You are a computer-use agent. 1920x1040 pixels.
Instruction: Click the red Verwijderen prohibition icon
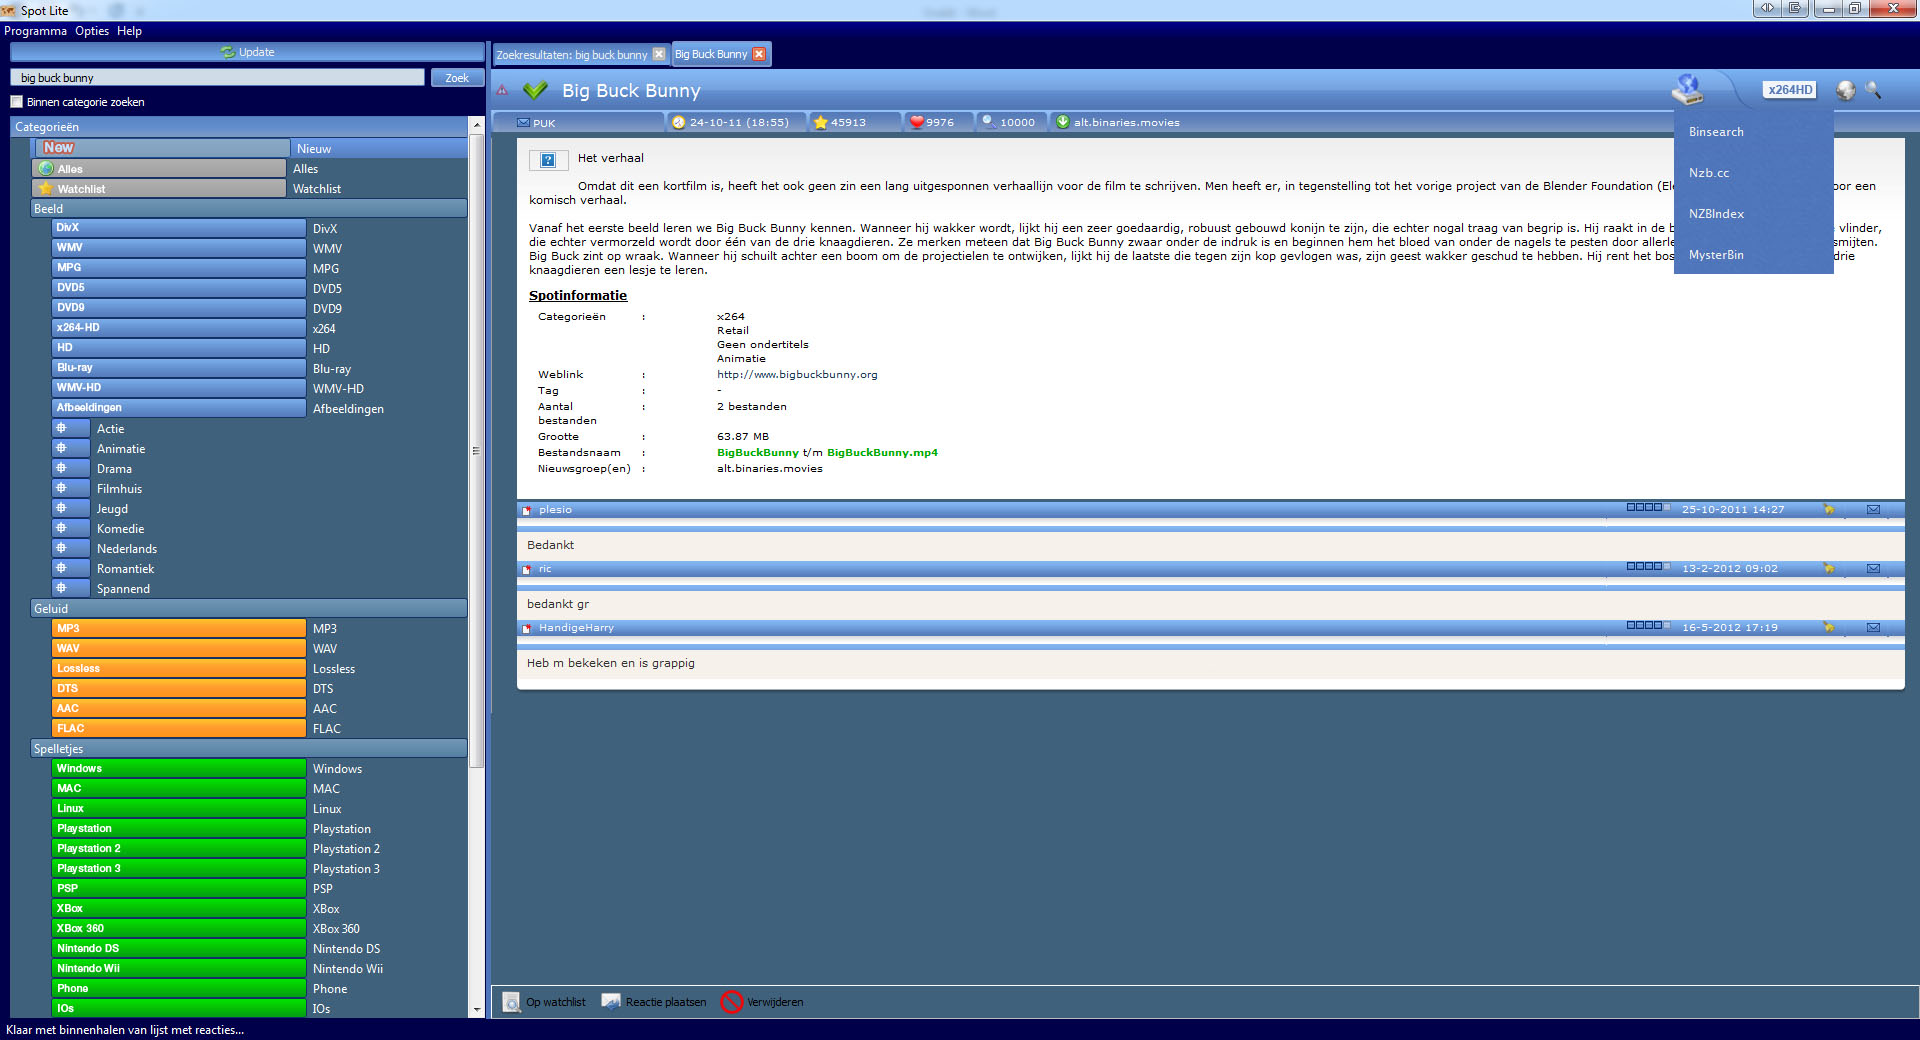(x=732, y=1002)
